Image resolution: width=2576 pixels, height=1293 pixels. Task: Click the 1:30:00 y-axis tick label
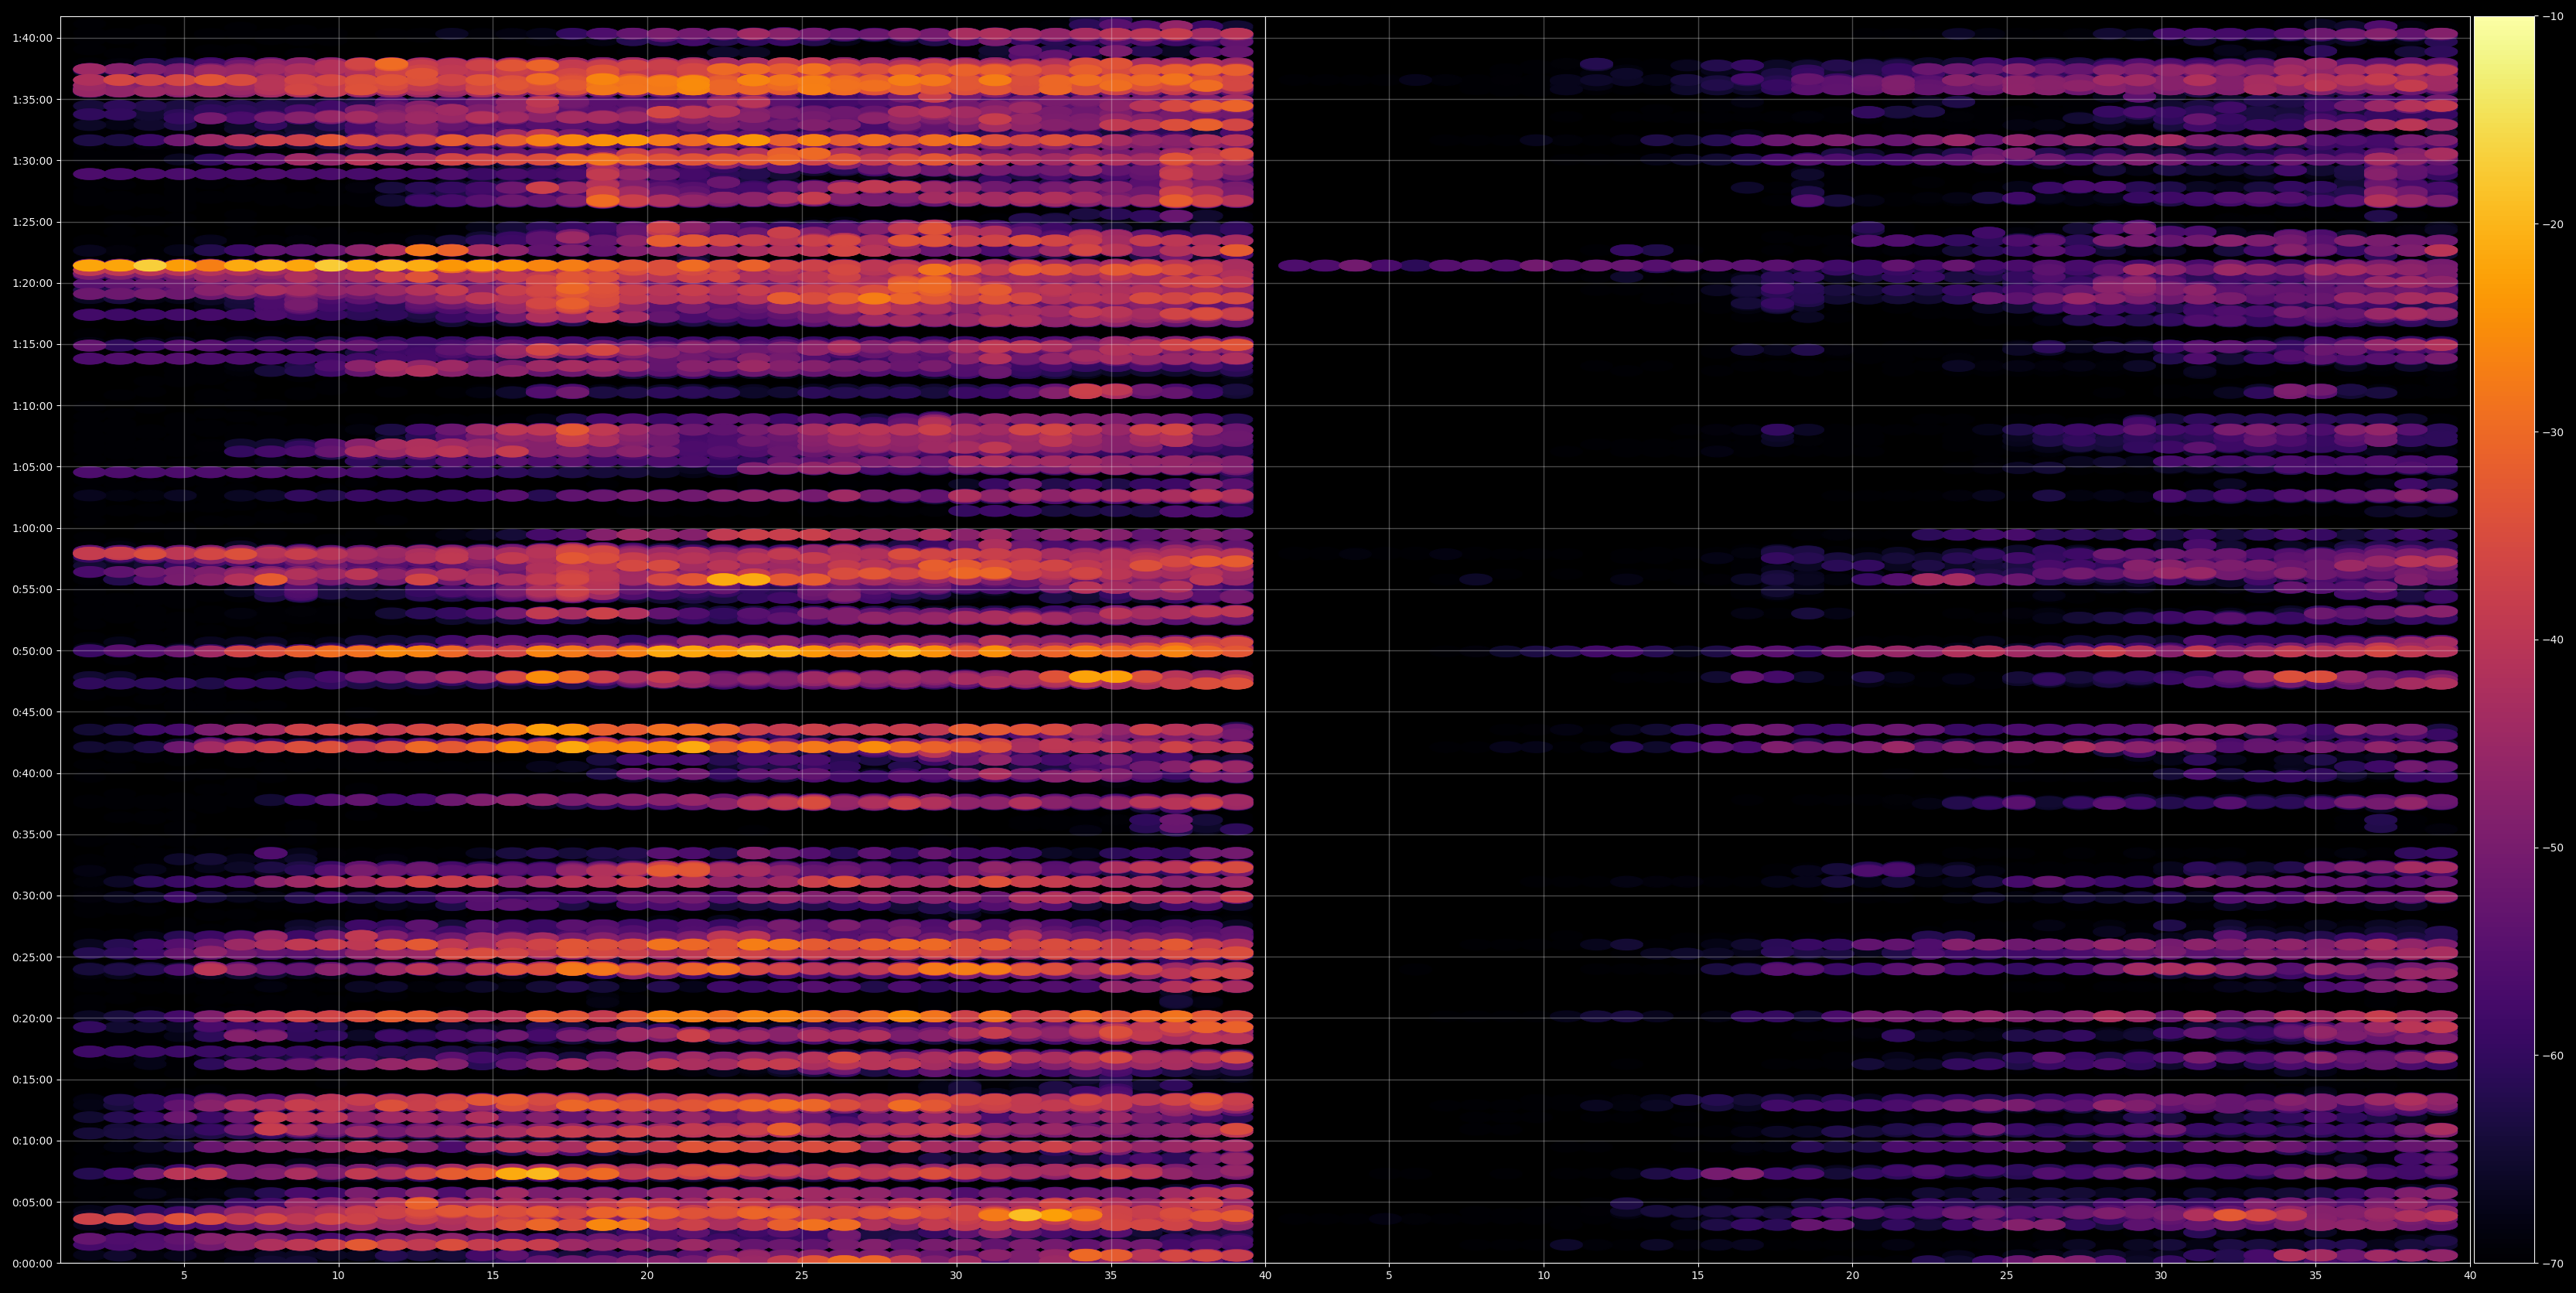[x=32, y=160]
